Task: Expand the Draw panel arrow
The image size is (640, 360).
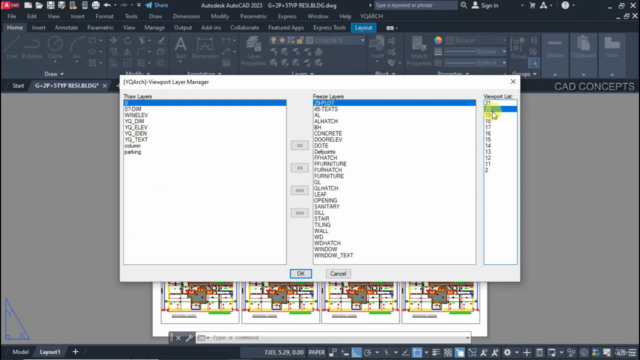Action: tap(62, 74)
